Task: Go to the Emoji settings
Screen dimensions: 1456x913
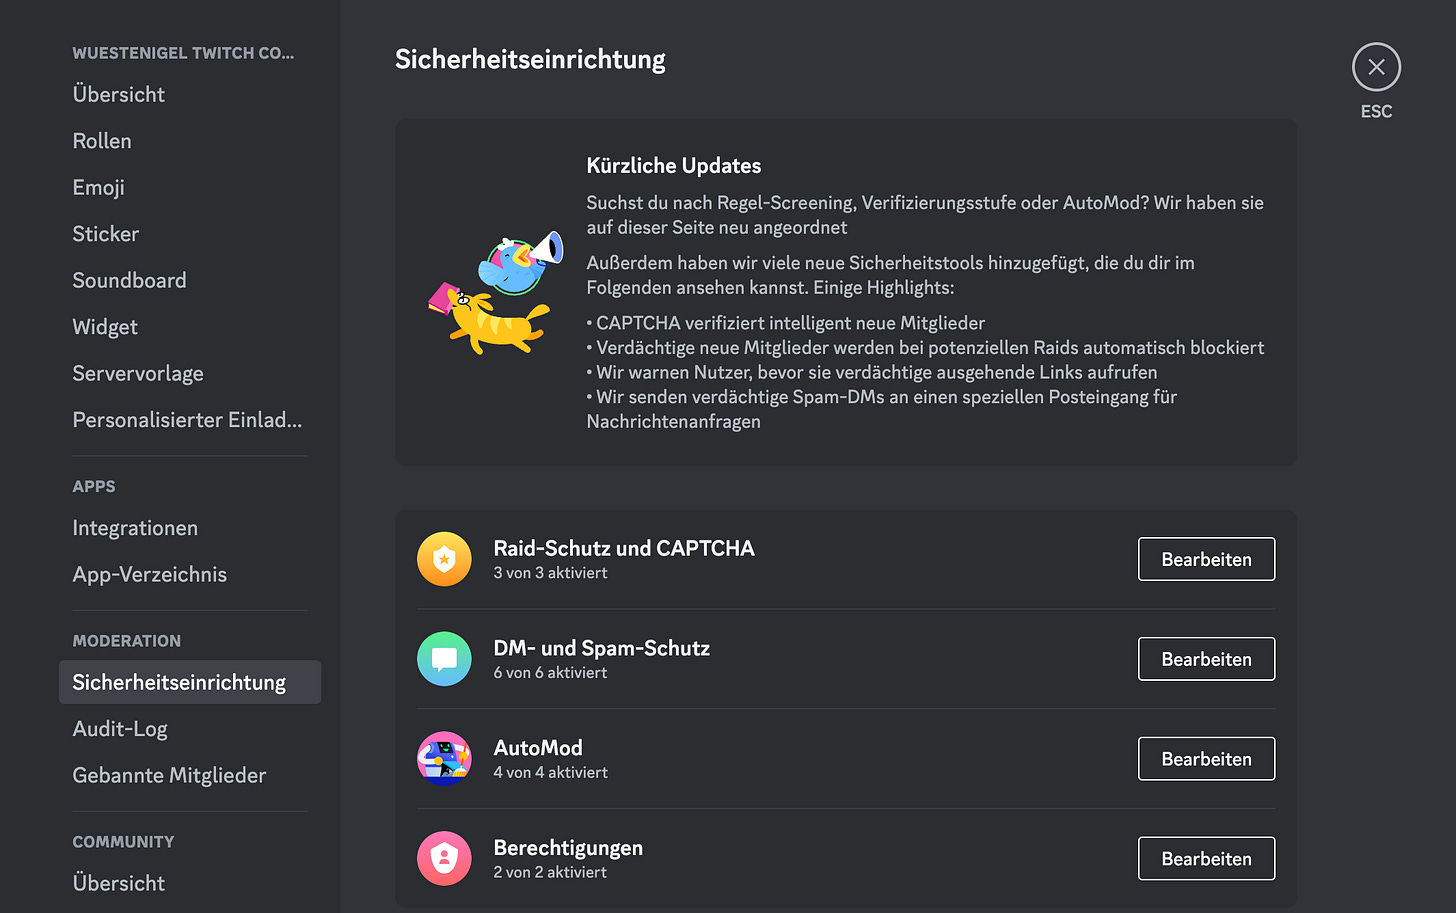Action: (x=190, y=187)
